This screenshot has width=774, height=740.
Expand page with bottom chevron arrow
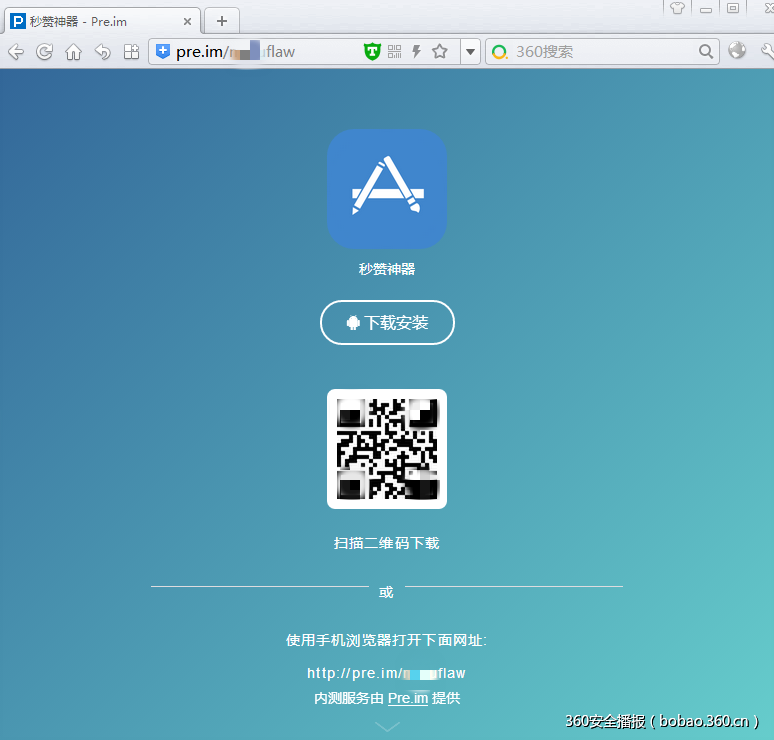click(x=387, y=726)
